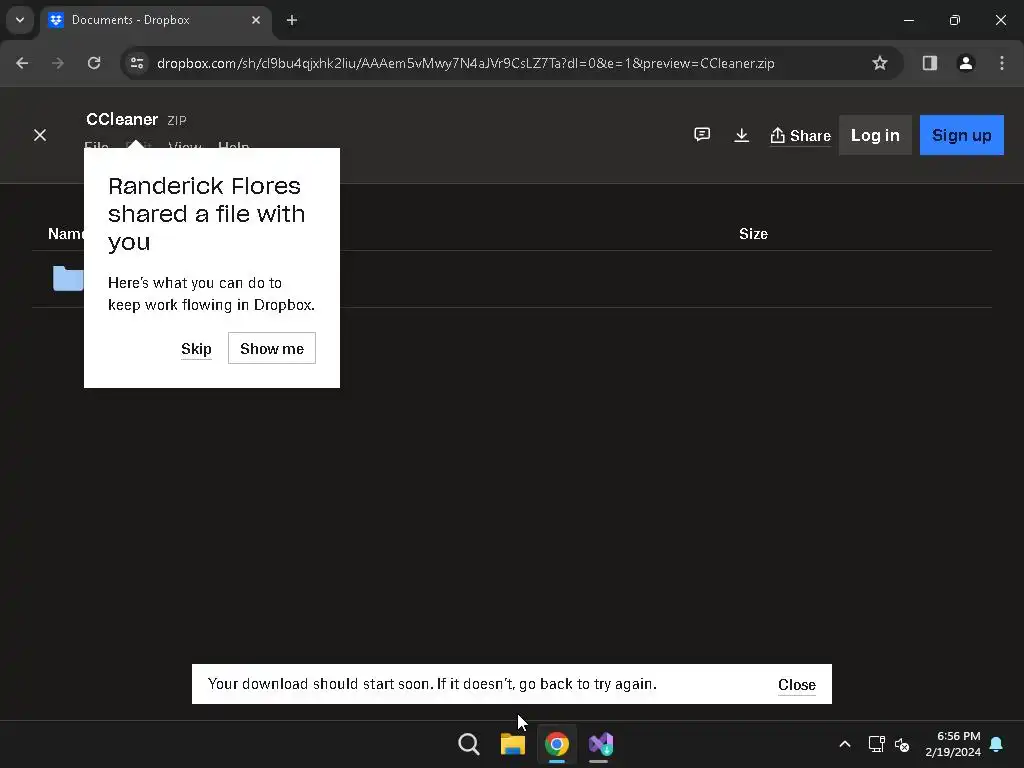View site information icon in address bar

tap(137, 63)
